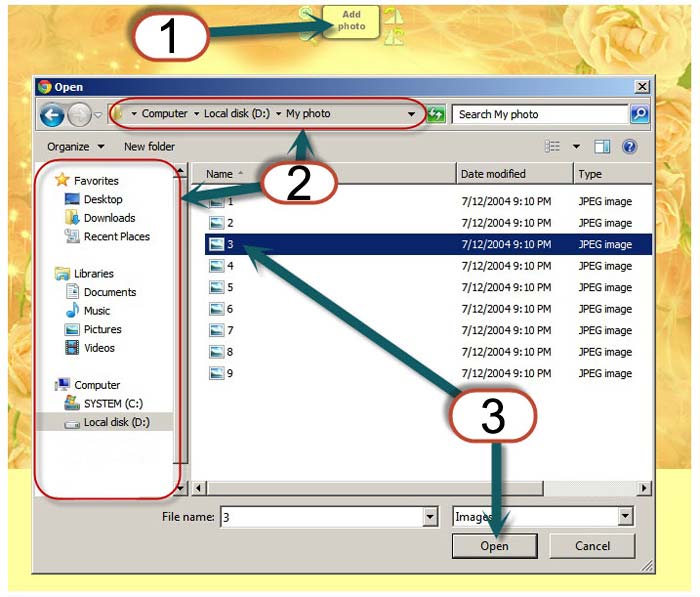Open the view options dropdown arrow
Screen dimensions: 700x597
coord(576,147)
